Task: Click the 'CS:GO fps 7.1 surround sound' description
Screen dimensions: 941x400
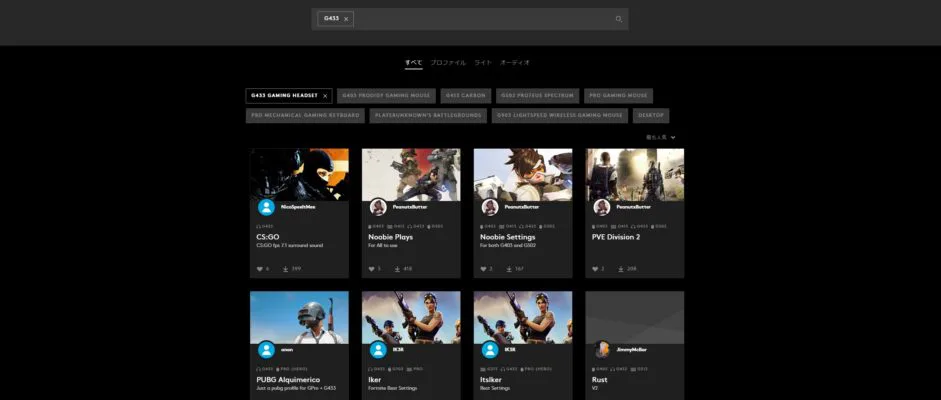Action: [289, 246]
